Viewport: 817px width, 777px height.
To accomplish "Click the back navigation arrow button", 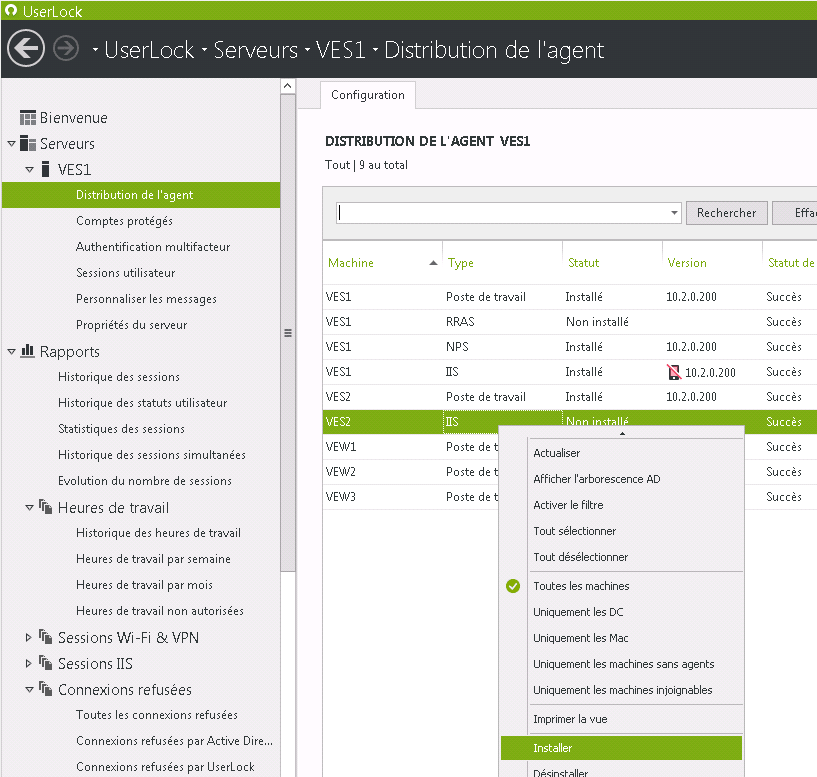I will (x=26, y=48).
